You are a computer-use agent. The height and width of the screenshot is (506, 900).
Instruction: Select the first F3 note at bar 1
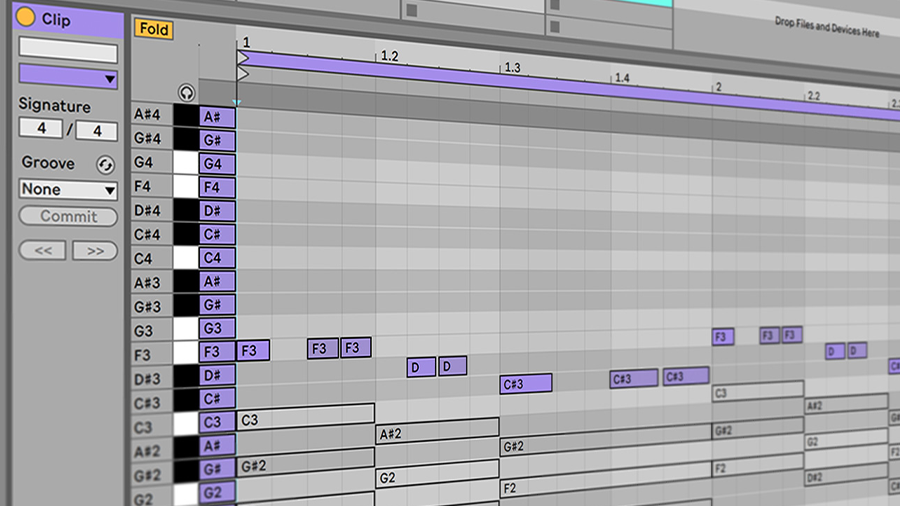pyautogui.click(x=253, y=351)
